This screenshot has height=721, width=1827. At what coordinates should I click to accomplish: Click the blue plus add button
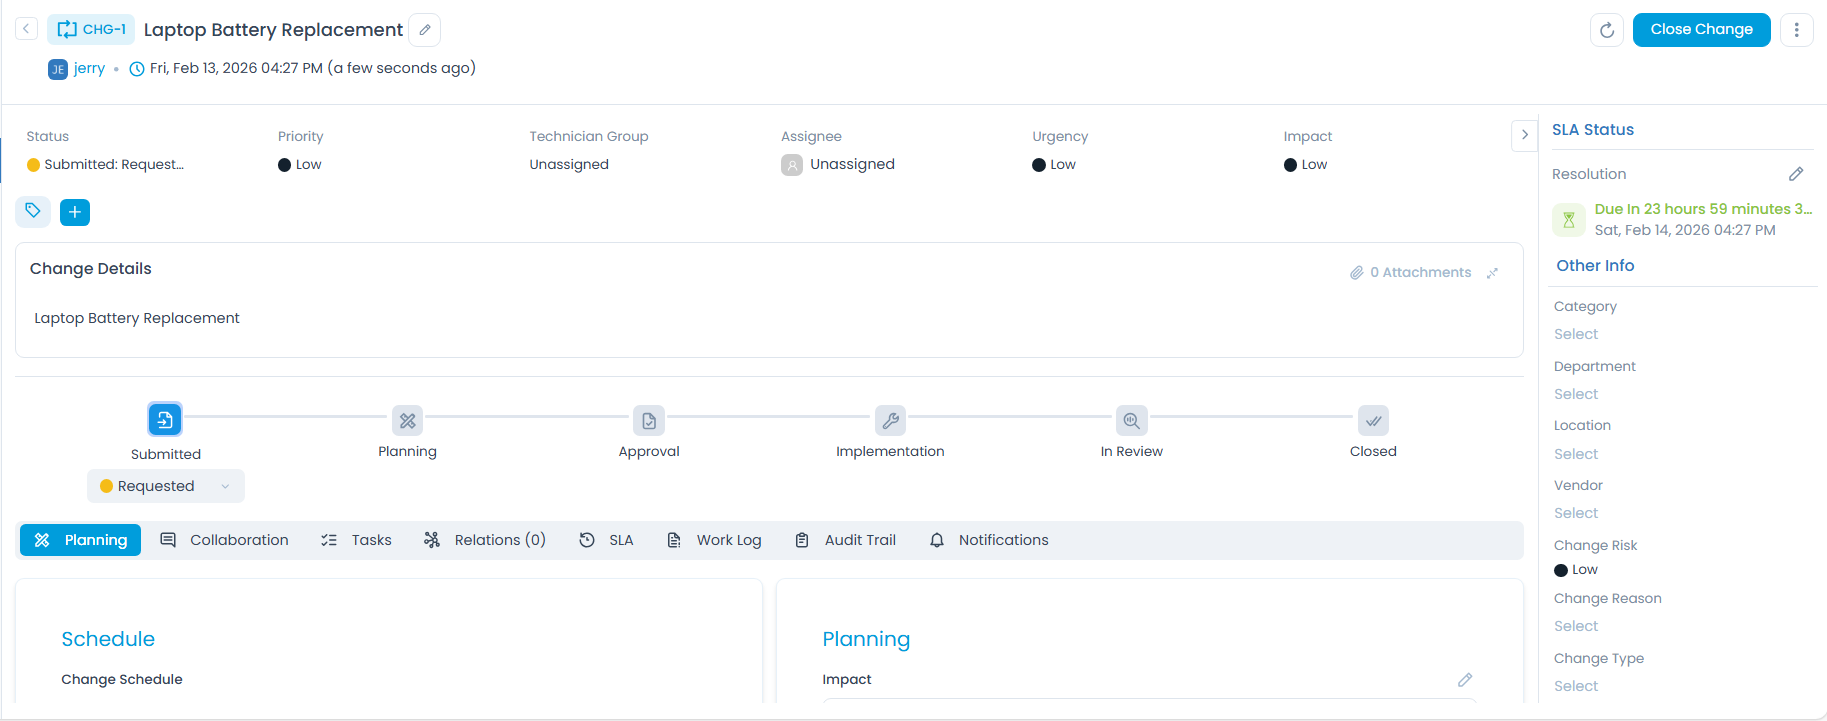75,212
